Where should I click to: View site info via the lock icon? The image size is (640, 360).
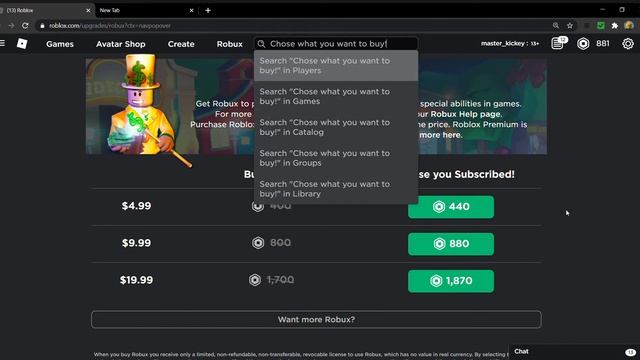(x=42, y=26)
